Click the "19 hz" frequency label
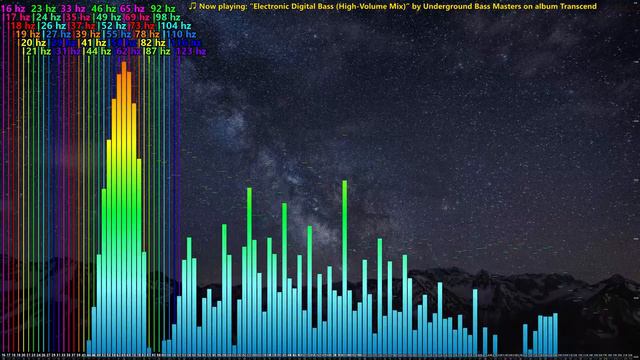This screenshot has width=640, height=360. 28,34
